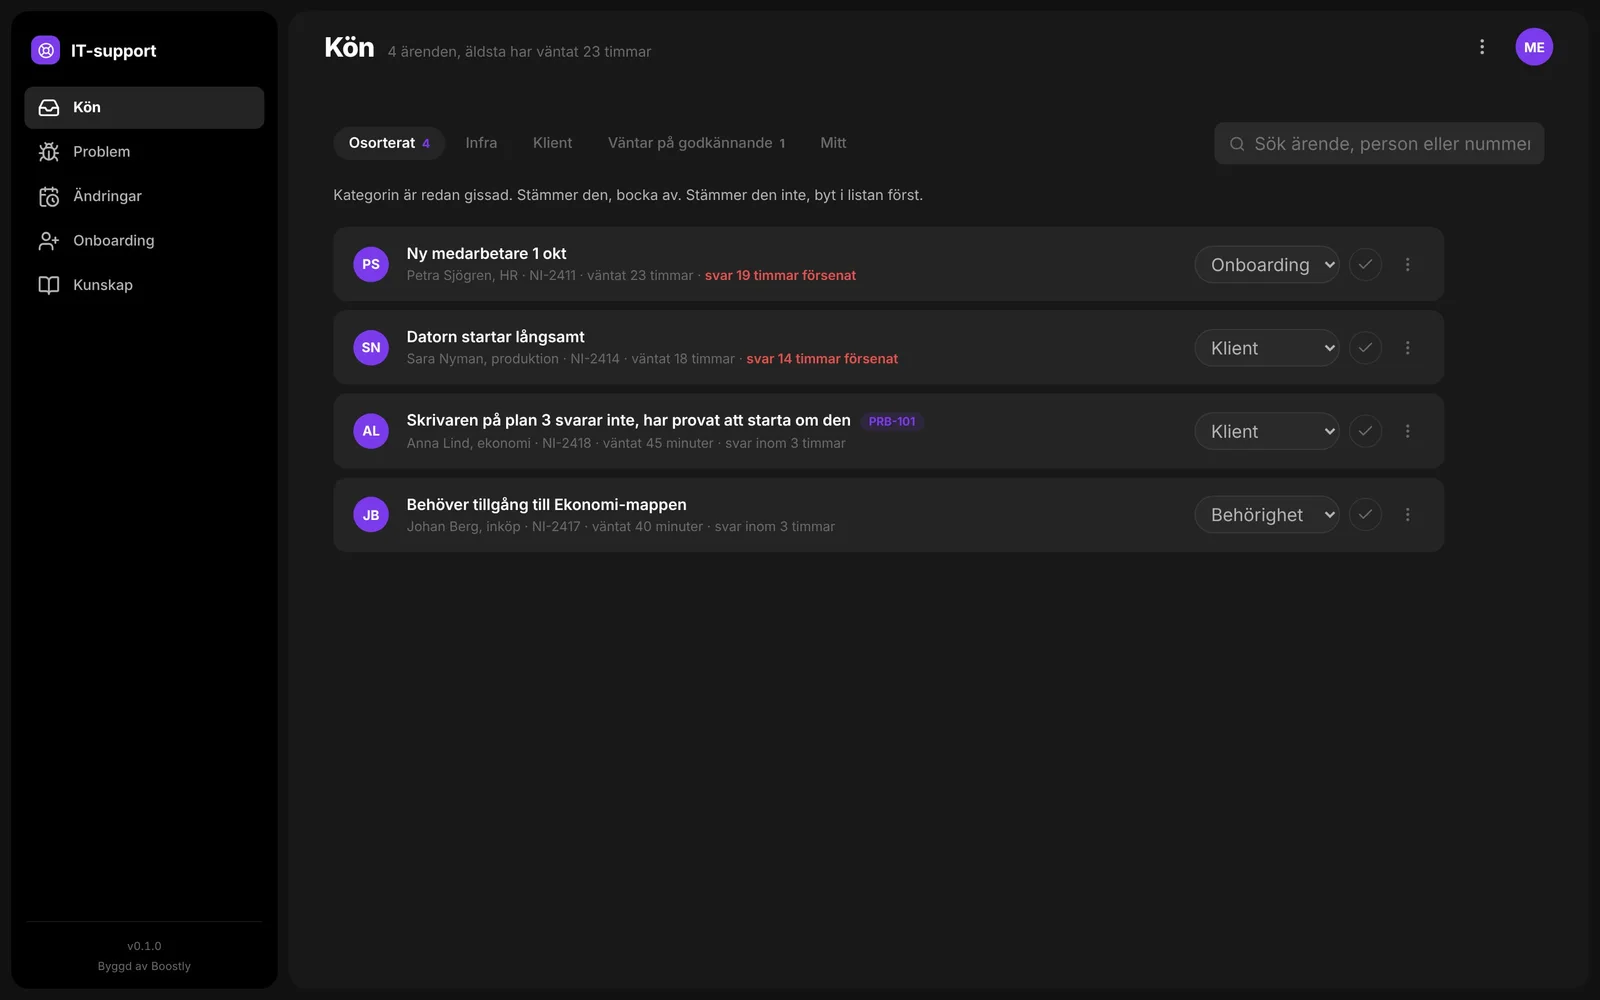Go to Ändringar in sidebar
The image size is (1600, 1000).
coord(144,196)
